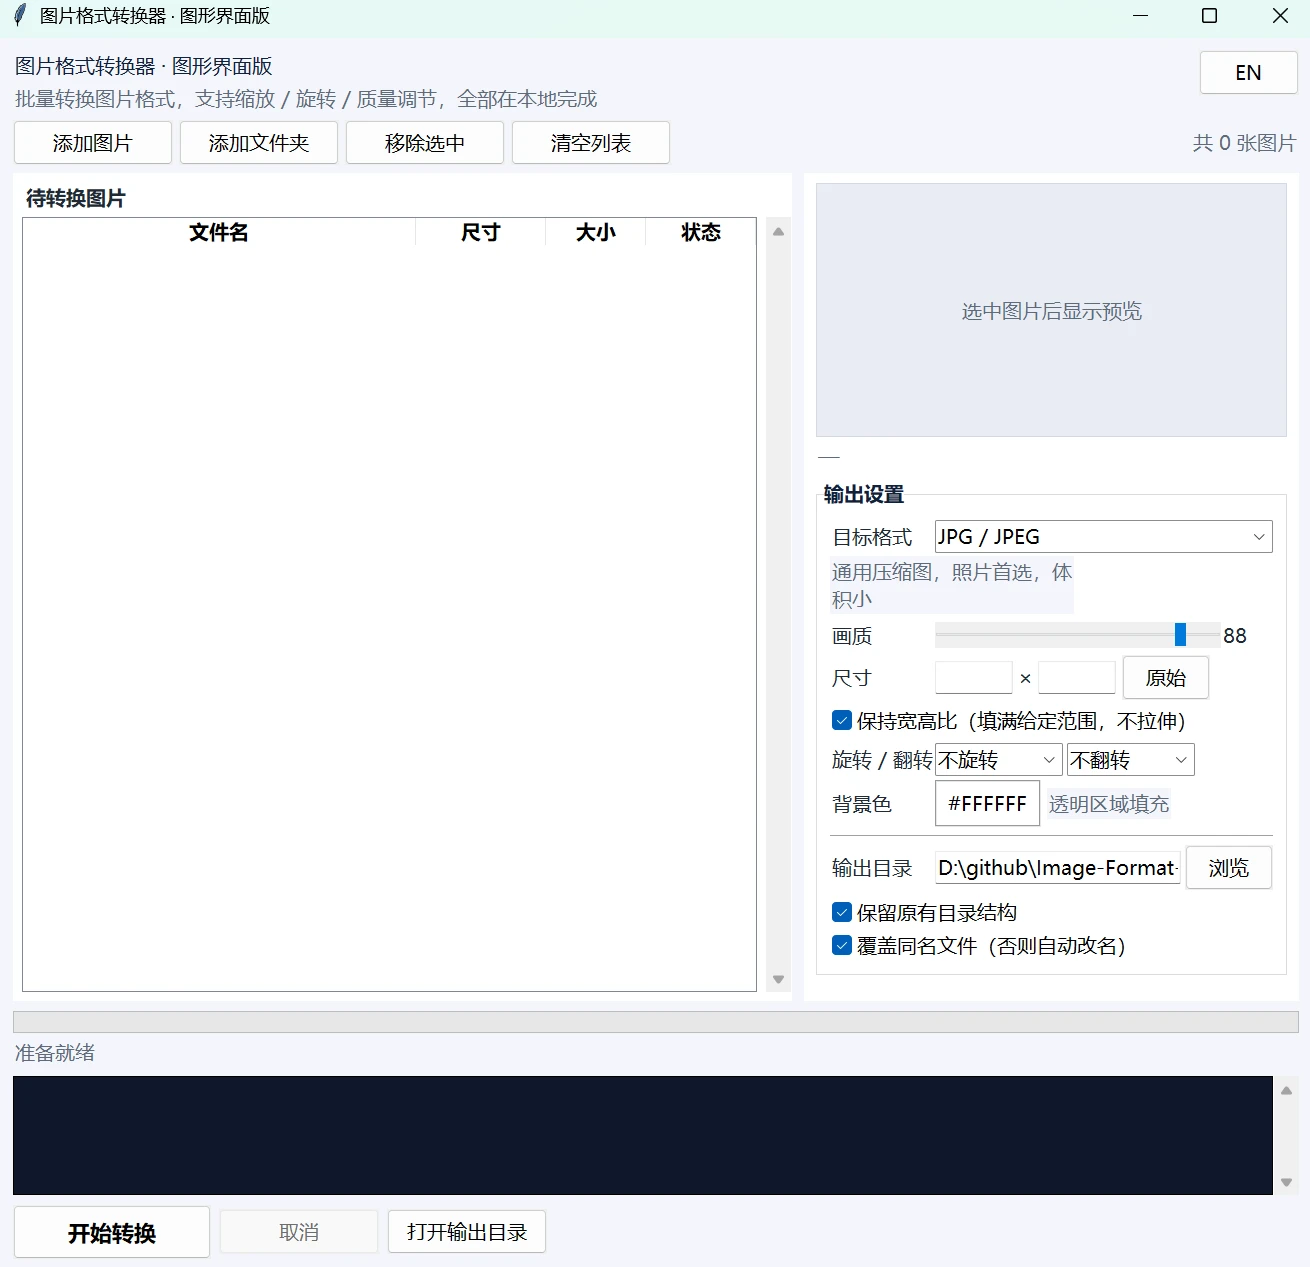
Task: Open the 目标格式 JPG / JPEG dropdown
Action: tap(1104, 537)
